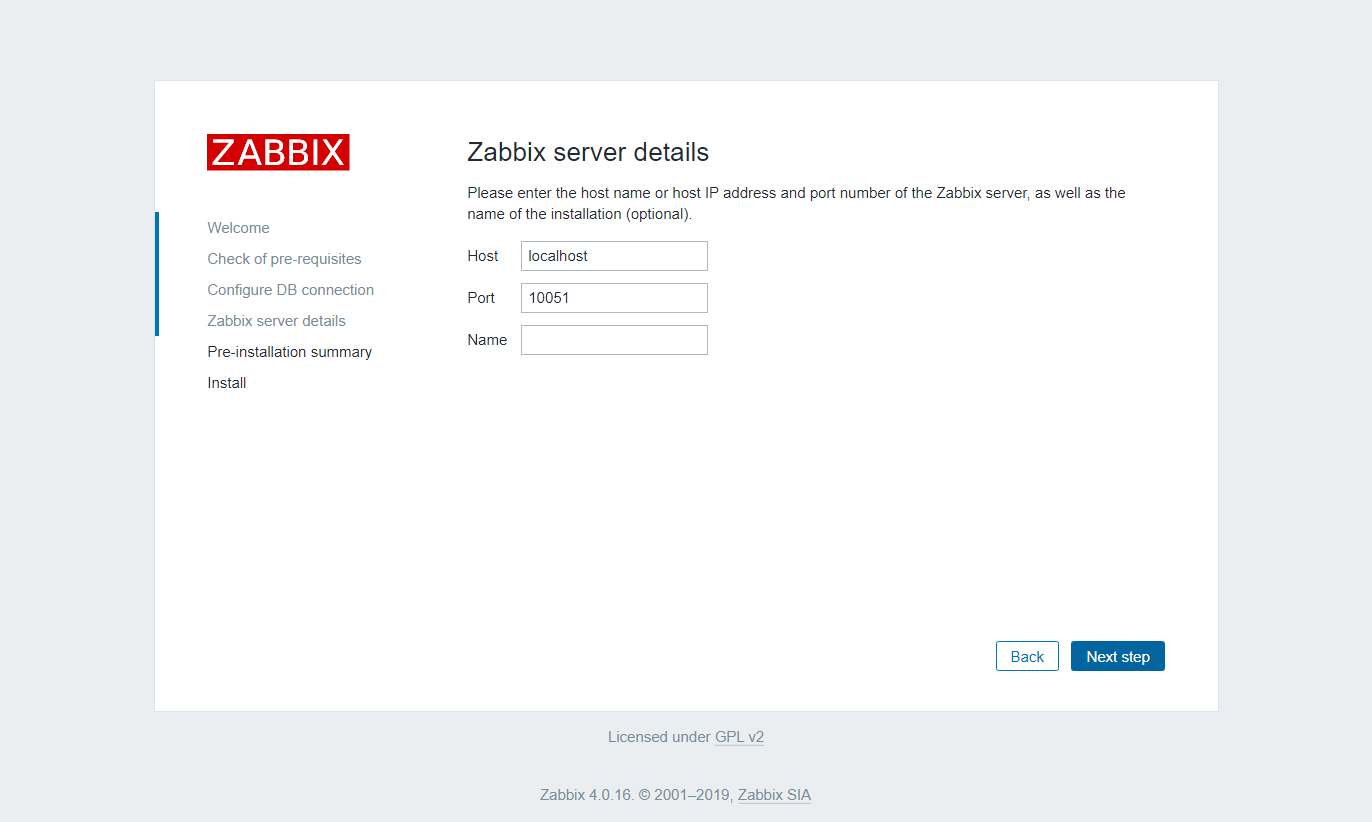Click the blue progress bar beside steps
The height and width of the screenshot is (822, 1372).
pyautogui.click(x=157, y=274)
